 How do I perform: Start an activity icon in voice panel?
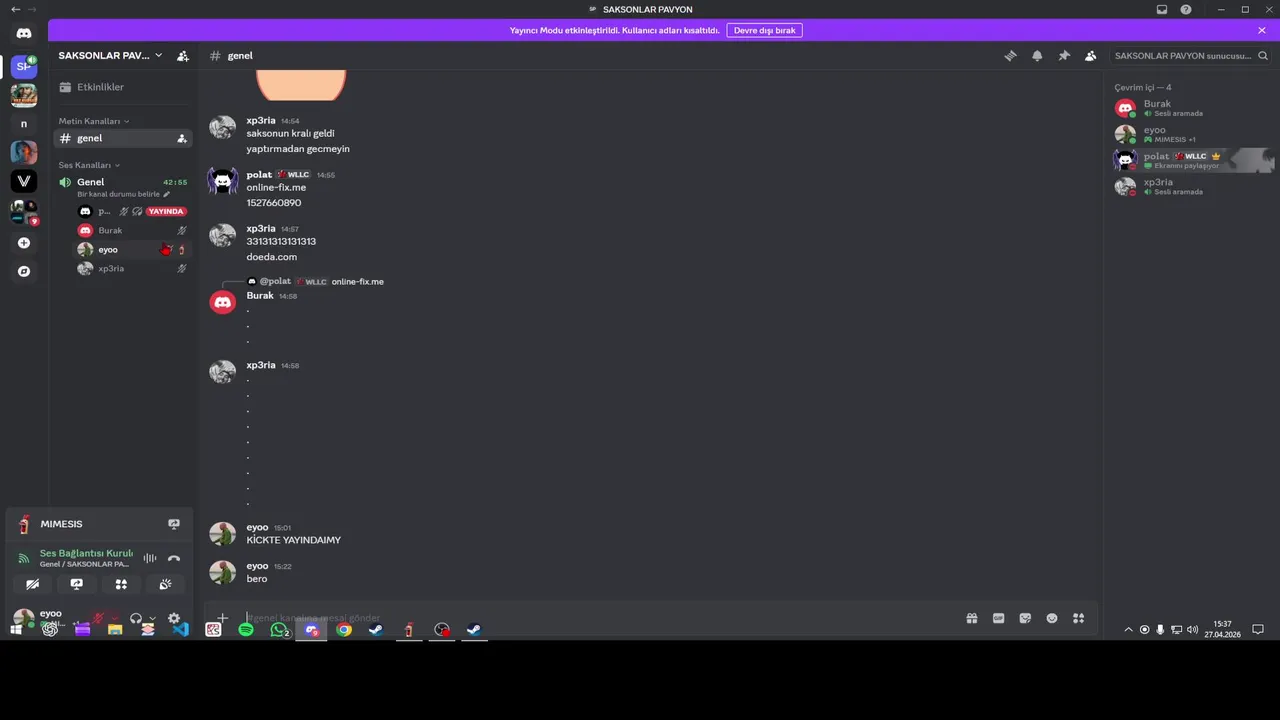[121, 584]
